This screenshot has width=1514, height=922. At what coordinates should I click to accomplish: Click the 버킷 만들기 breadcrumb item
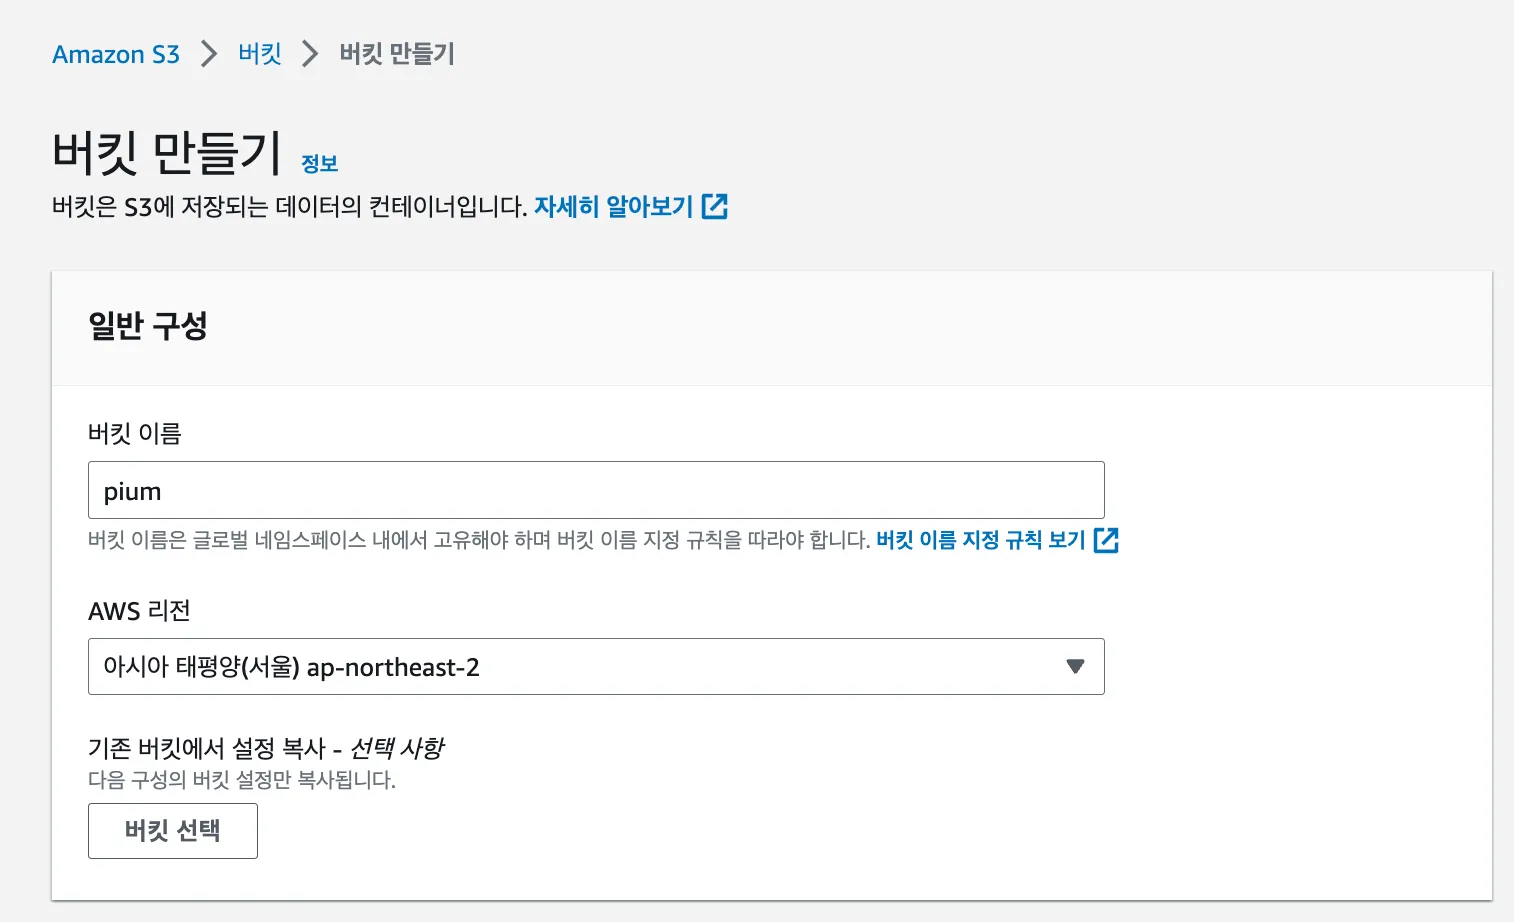(397, 54)
